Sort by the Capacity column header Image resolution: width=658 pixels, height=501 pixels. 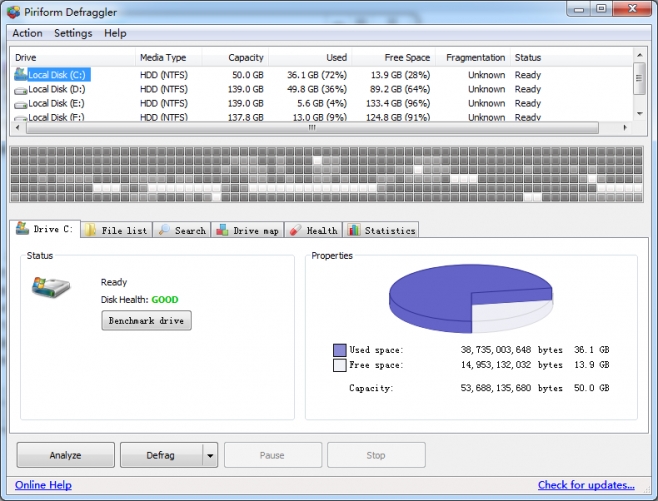(235, 57)
